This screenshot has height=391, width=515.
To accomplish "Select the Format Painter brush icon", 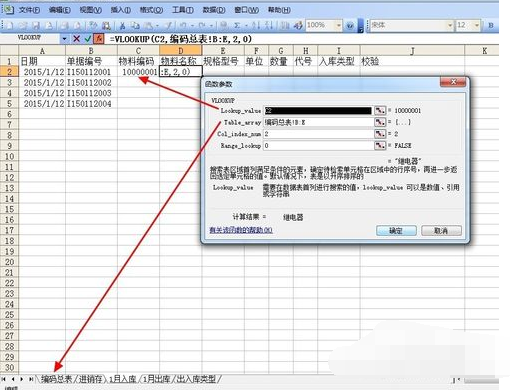I will (167, 25).
